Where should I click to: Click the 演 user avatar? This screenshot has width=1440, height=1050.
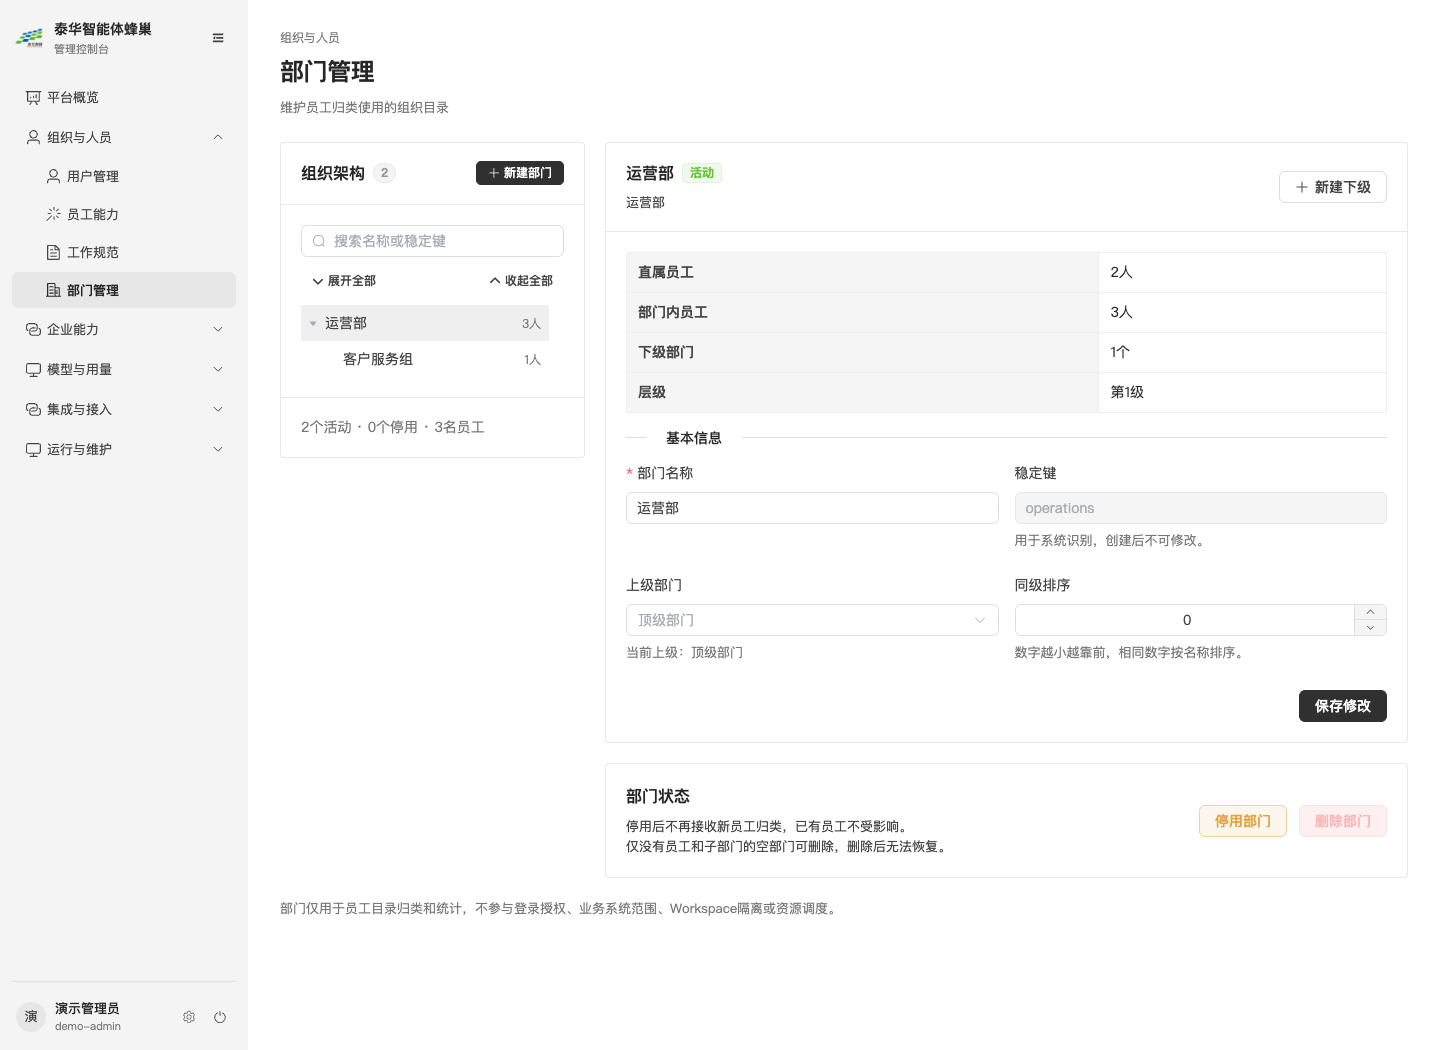(x=31, y=1017)
